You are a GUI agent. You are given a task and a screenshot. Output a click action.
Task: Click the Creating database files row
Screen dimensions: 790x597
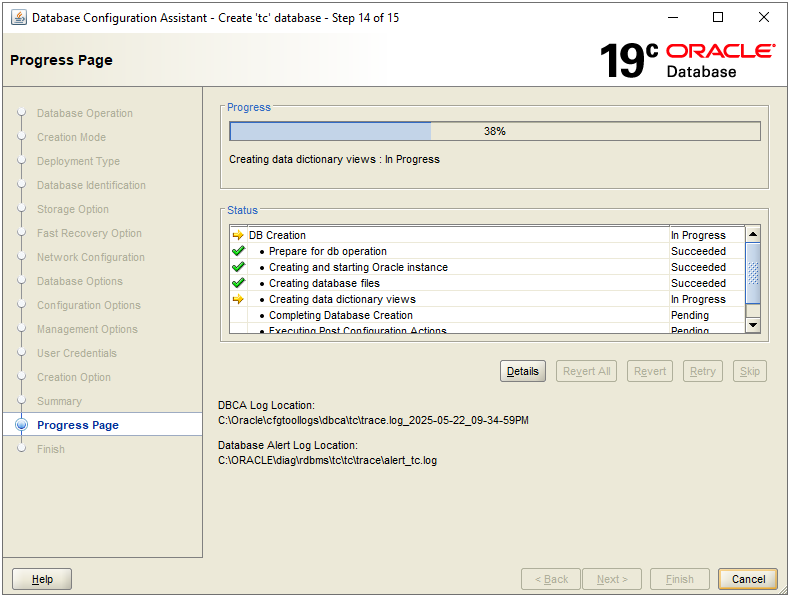(487, 283)
